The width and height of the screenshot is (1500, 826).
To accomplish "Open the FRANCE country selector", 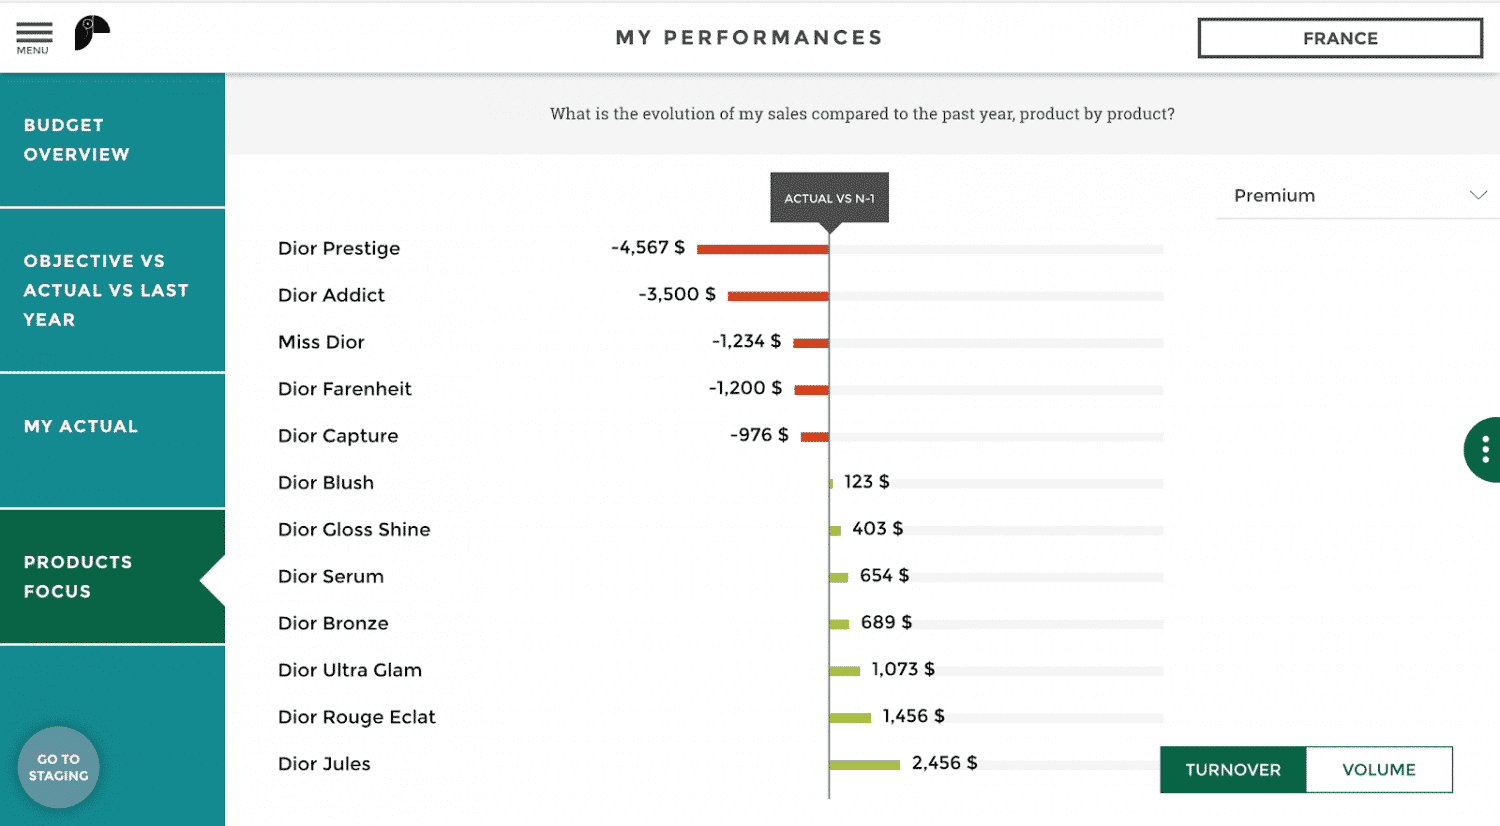I will click(1339, 38).
